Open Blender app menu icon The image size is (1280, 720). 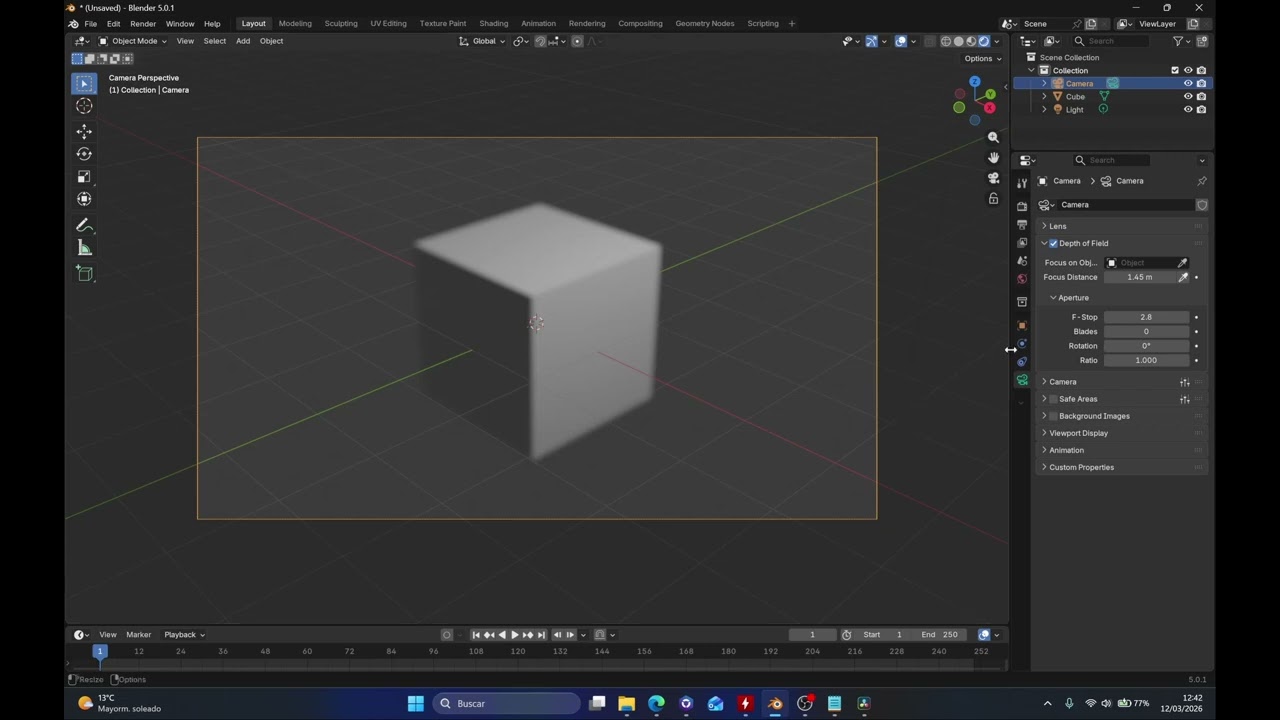(x=73, y=23)
